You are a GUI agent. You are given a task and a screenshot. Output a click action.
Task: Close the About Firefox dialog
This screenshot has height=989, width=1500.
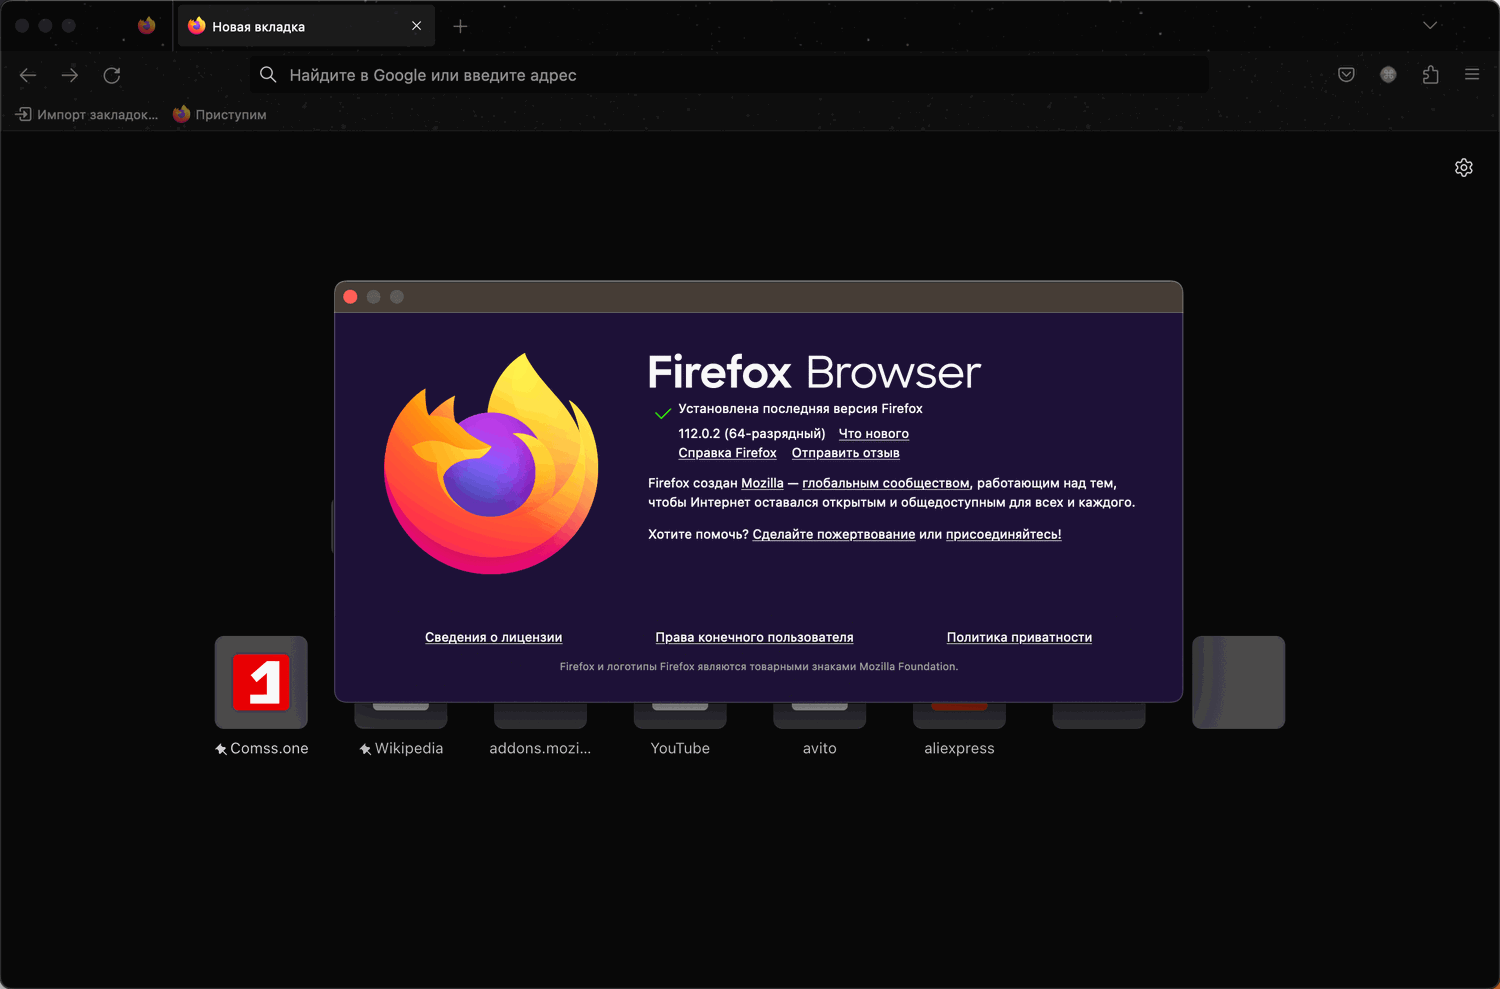coord(350,297)
